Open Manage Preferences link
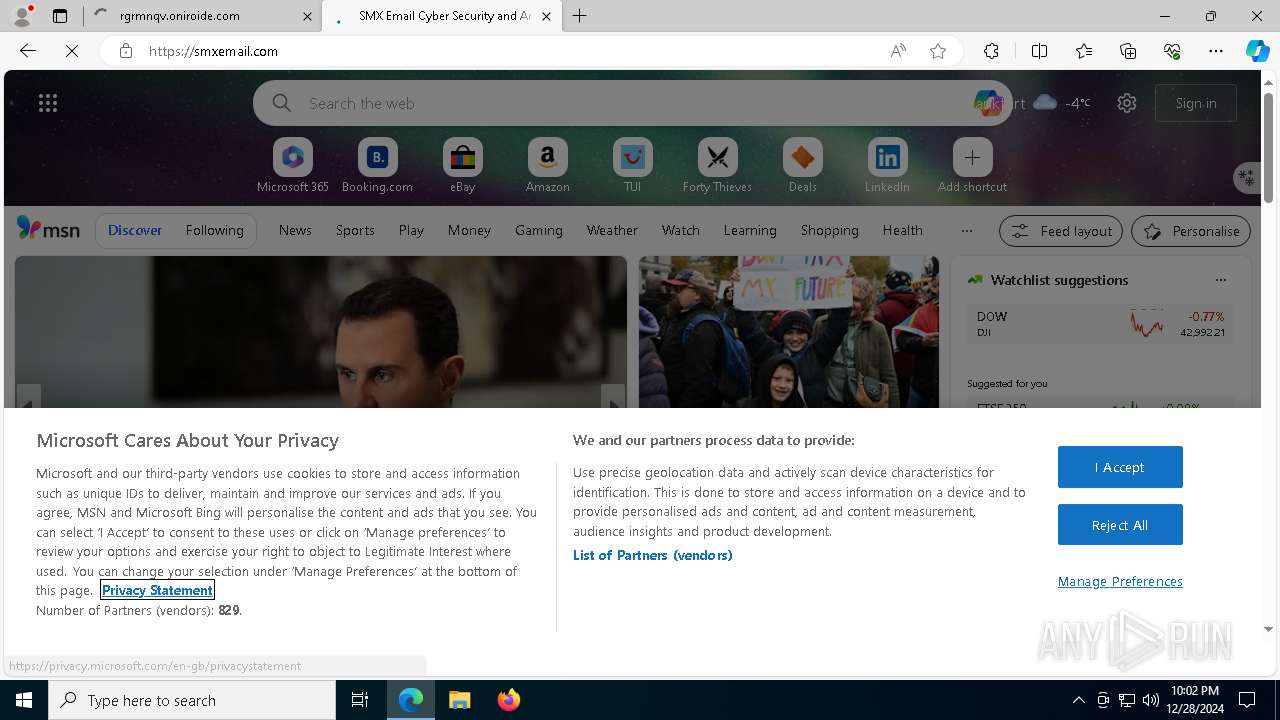Viewport: 1280px width, 720px height. (x=1120, y=581)
